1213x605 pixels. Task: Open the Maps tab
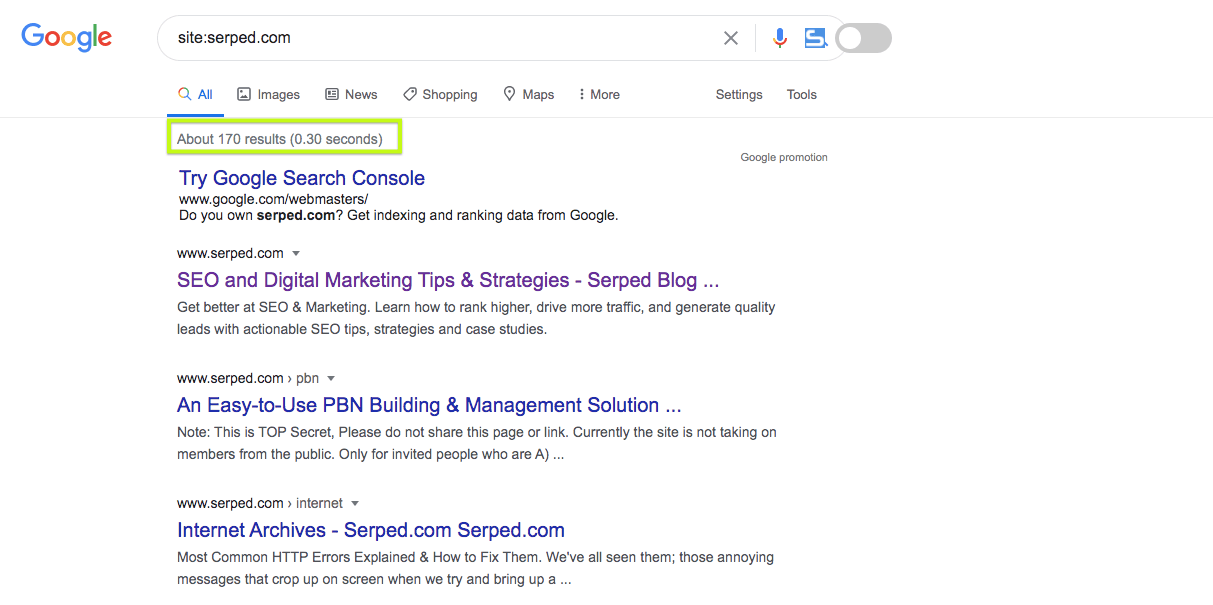[528, 94]
